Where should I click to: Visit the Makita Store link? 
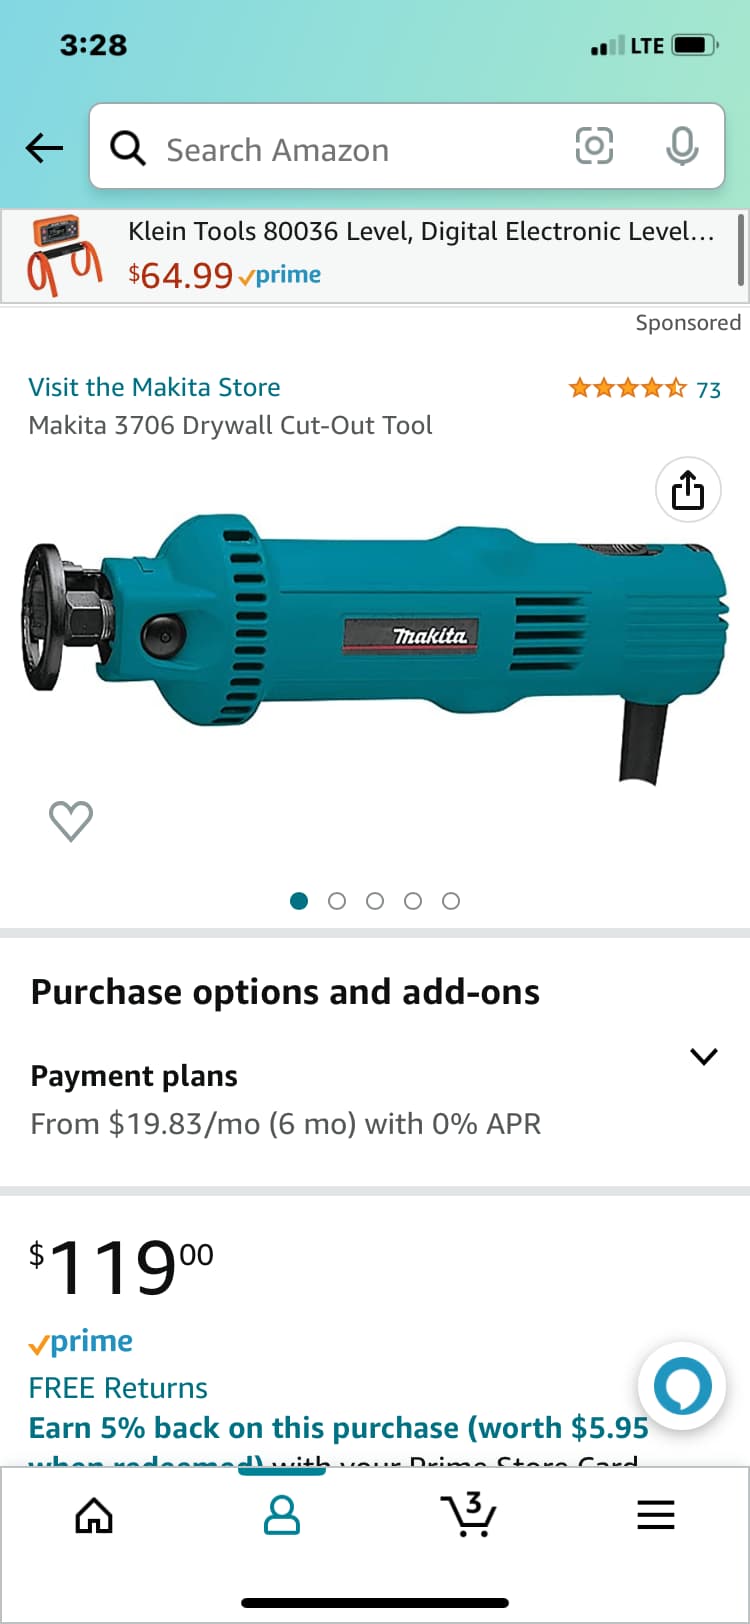coord(154,387)
